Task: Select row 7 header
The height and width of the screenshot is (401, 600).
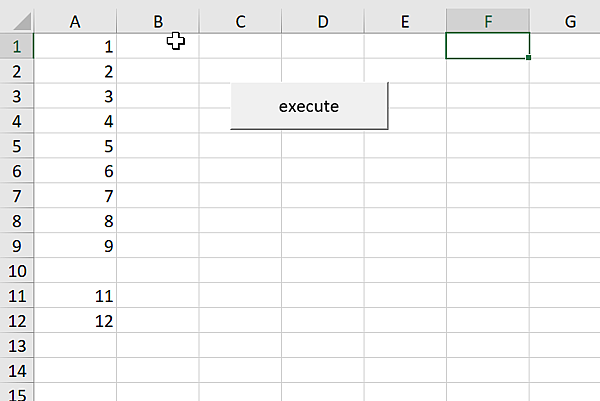Action: pos(16,196)
